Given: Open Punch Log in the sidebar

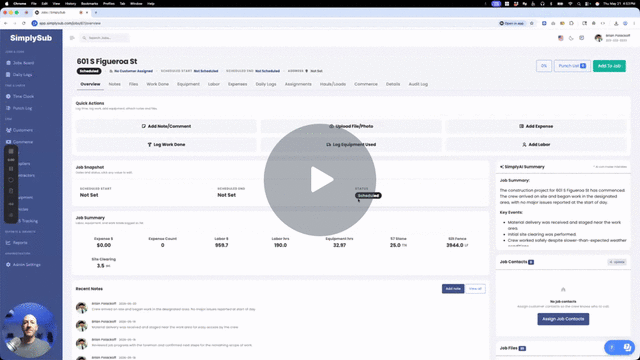Looking at the screenshot, I should tap(19, 108).
